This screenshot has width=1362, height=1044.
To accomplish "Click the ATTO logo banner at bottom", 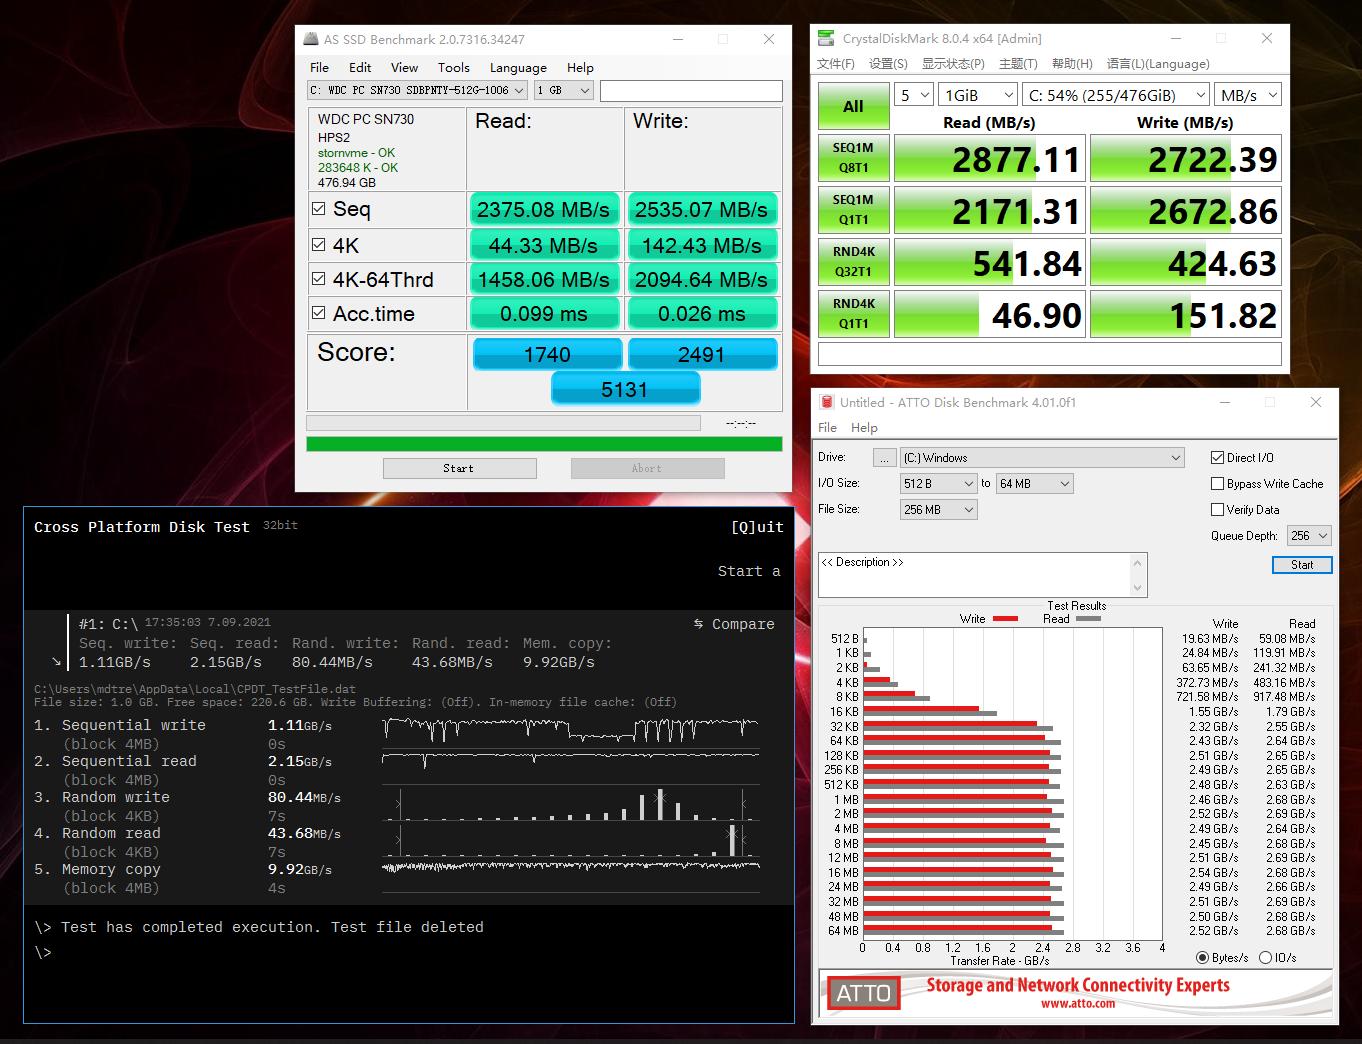I will 1076,992.
